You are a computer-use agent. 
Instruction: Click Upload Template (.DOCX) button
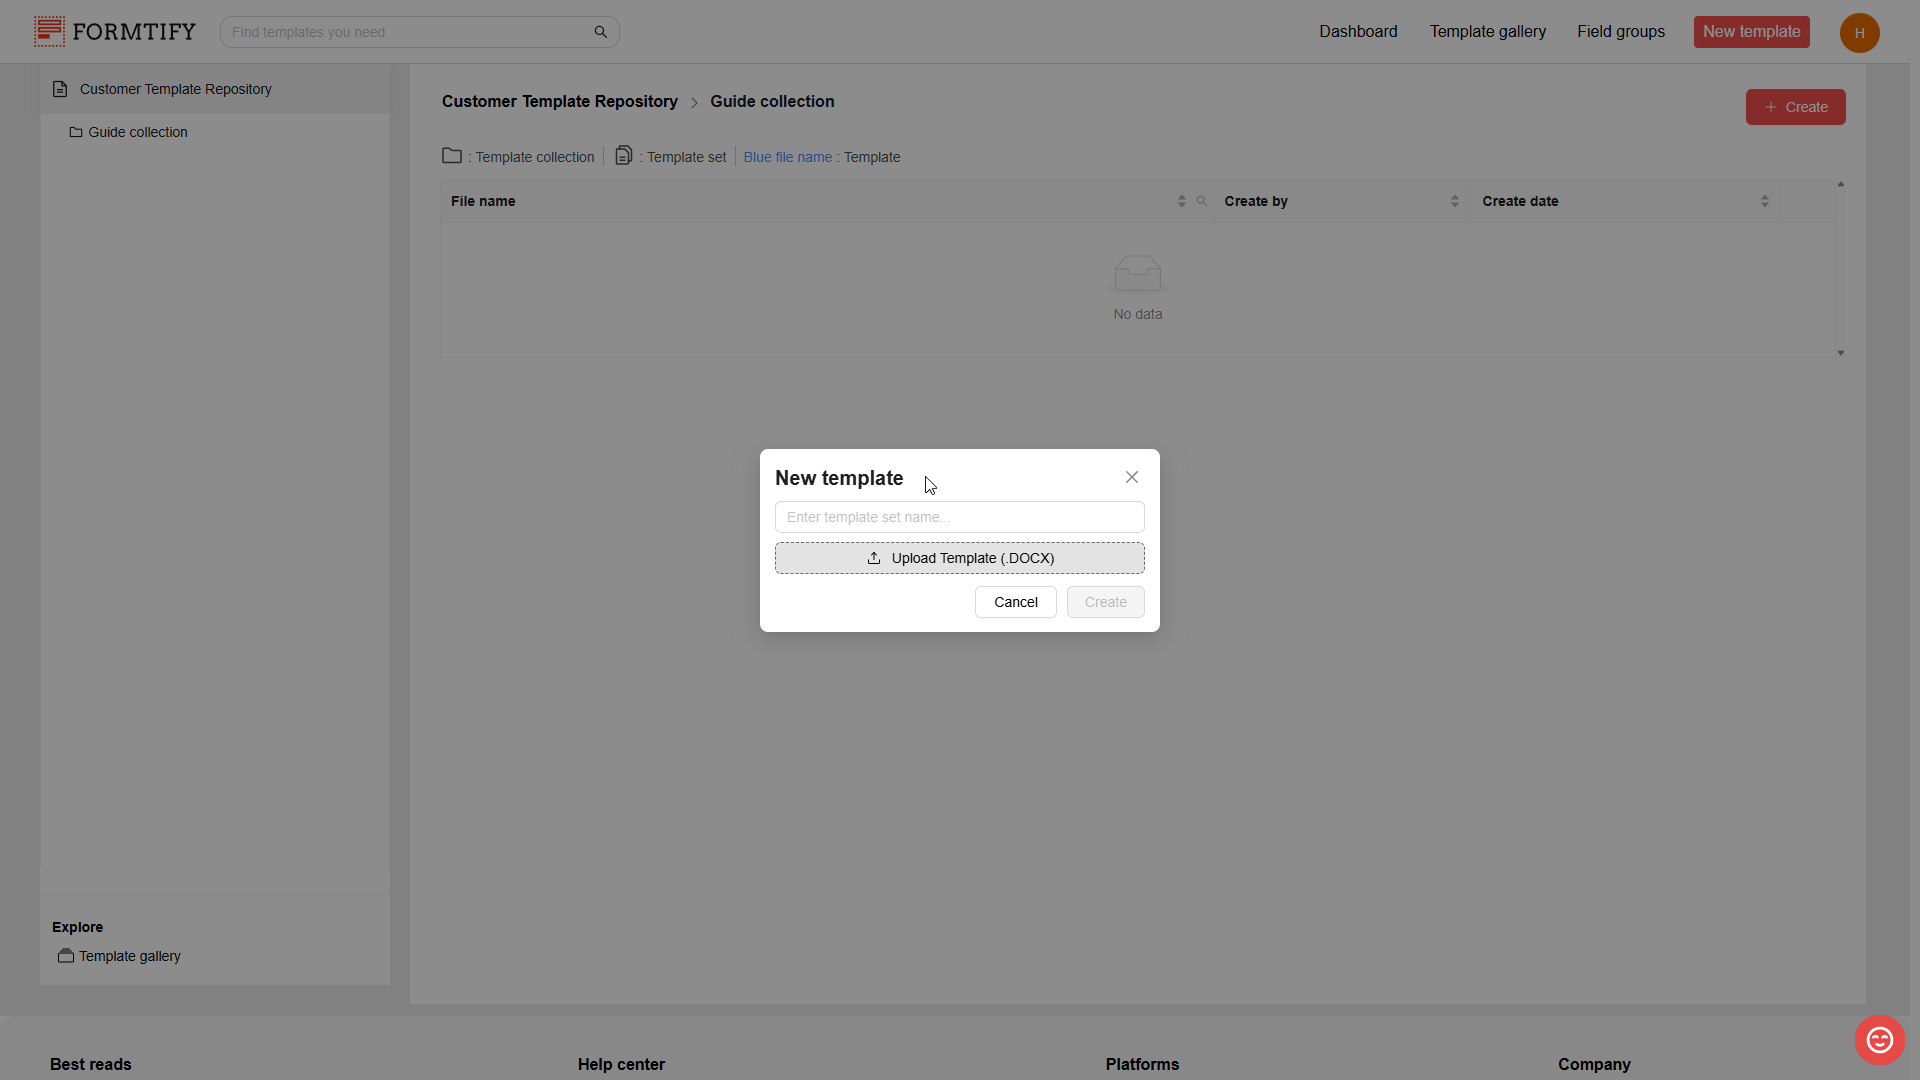click(x=959, y=558)
